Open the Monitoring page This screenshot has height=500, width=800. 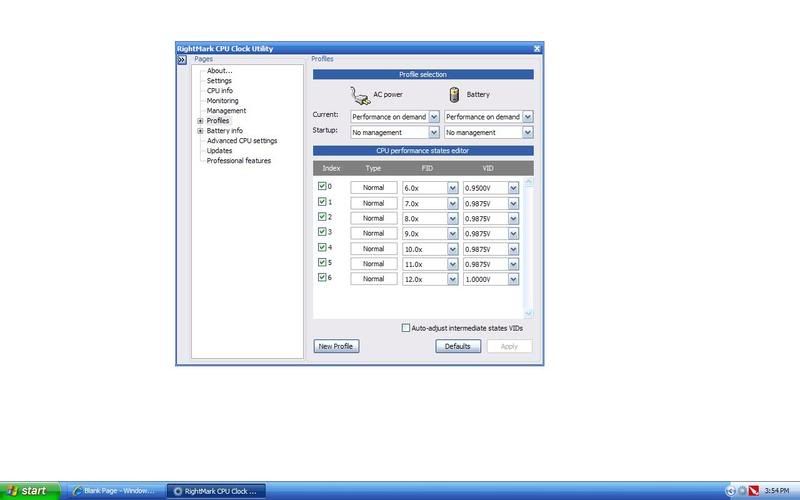[x=222, y=101]
